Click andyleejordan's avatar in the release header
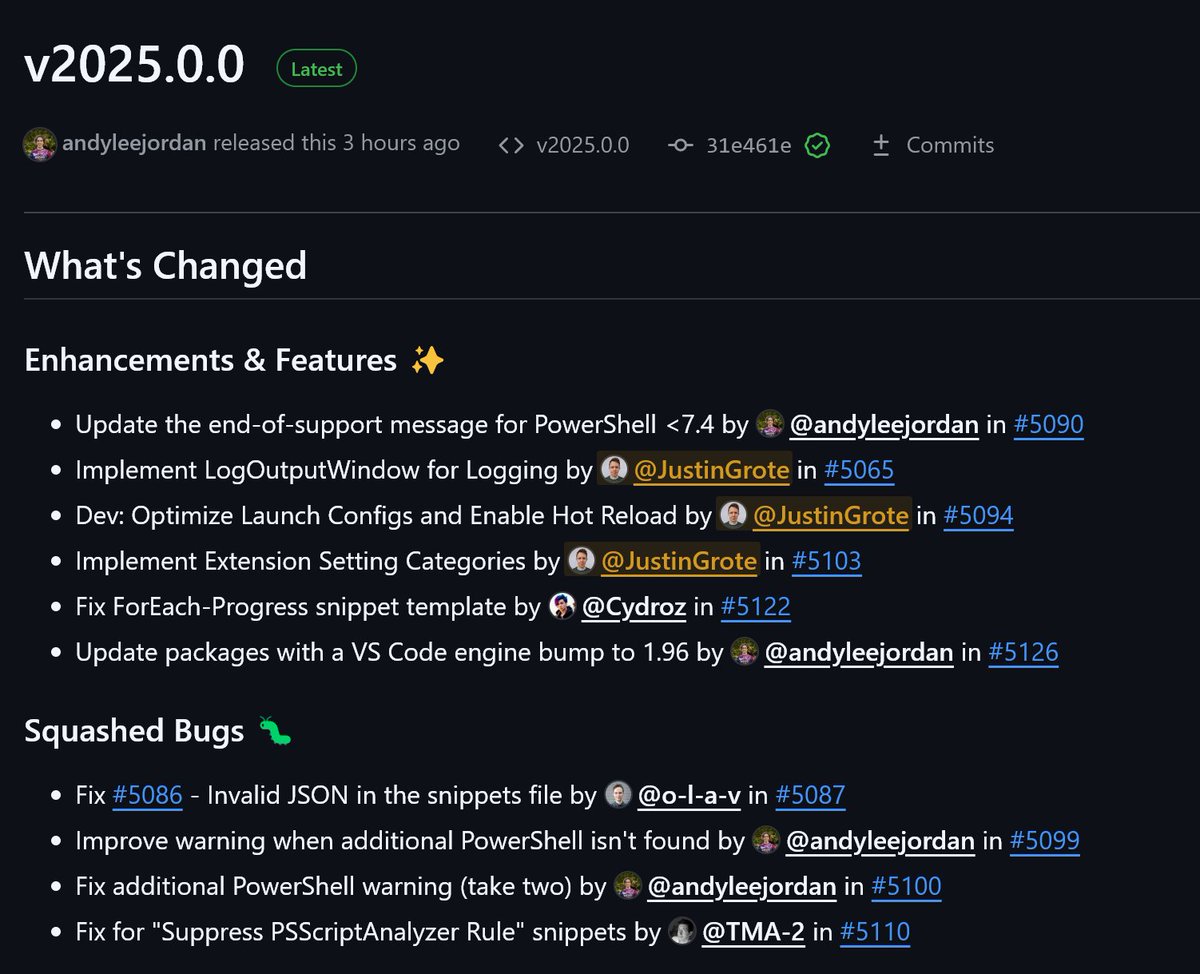The height and width of the screenshot is (974, 1200). (40, 145)
